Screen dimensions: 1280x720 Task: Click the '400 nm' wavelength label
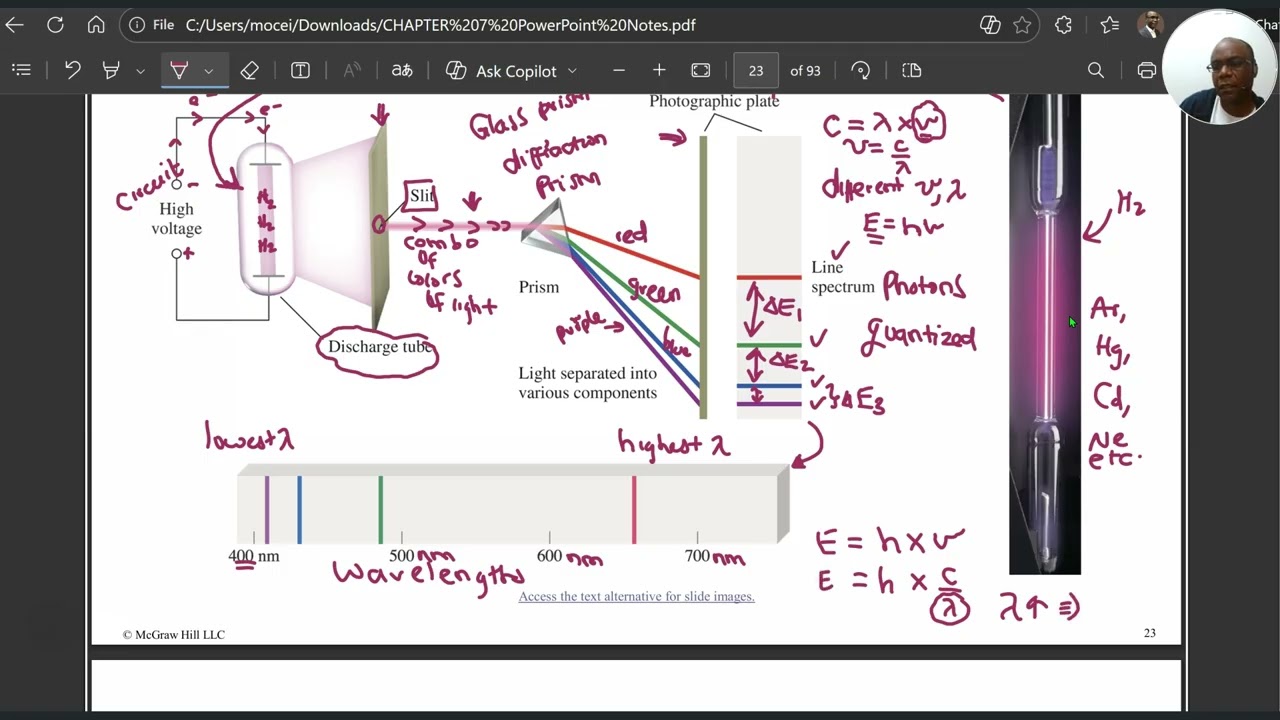click(254, 556)
